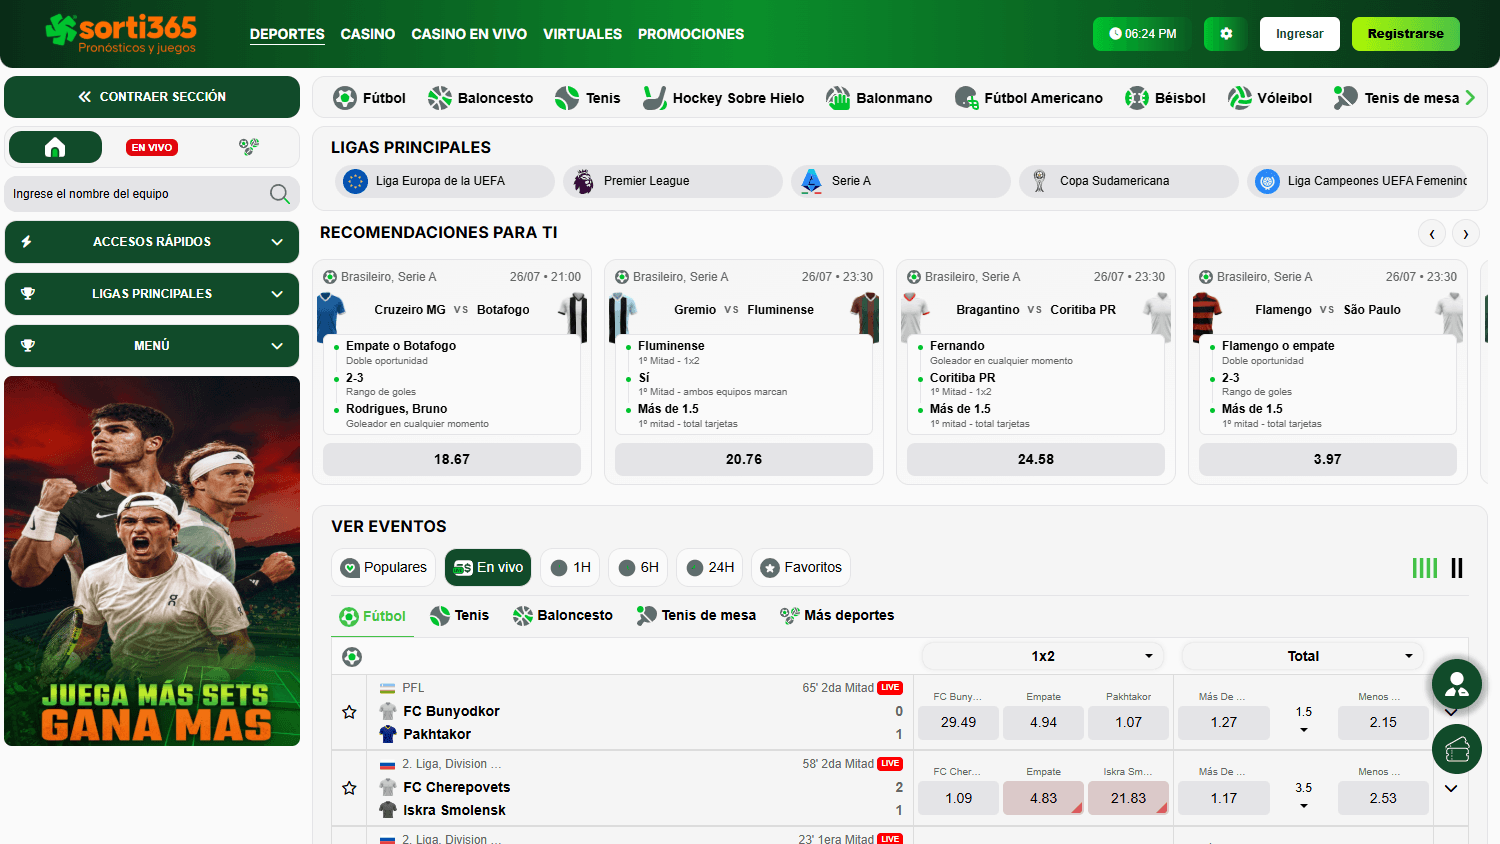Screen dimensions: 1500x844
Task: Pick Iskra Smolensk odds 21.83
Action: pos(1129,798)
